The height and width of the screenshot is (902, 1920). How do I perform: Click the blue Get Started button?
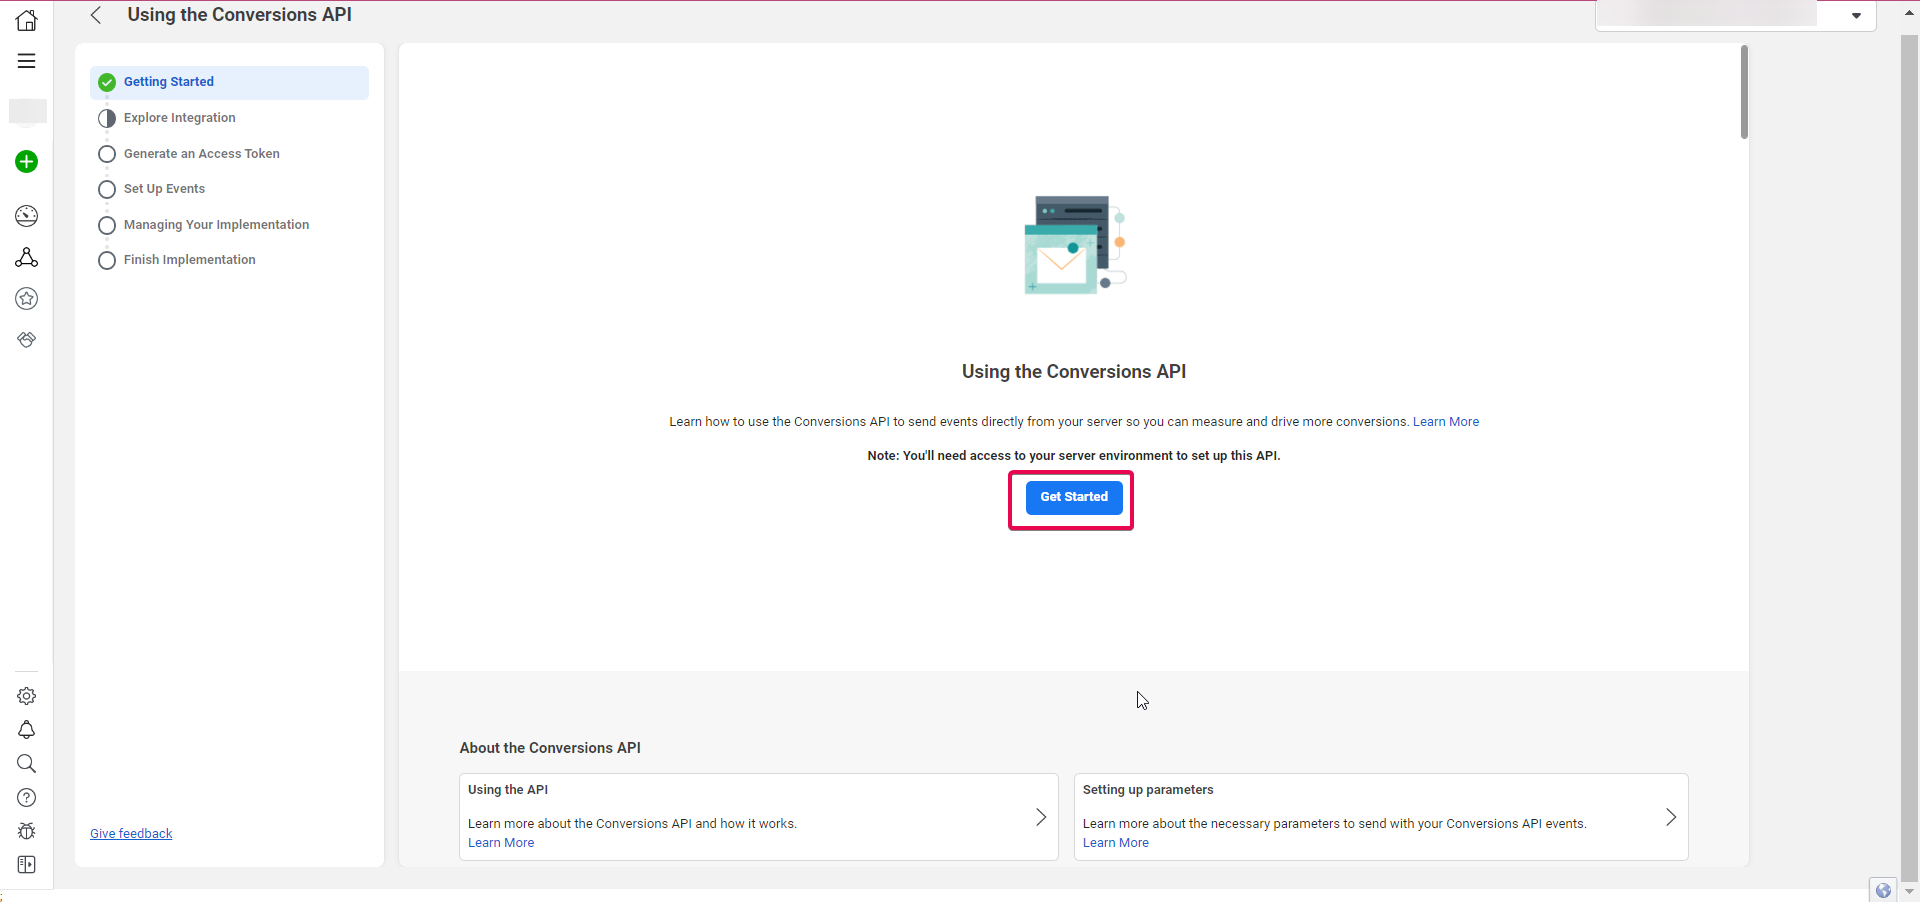[x=1073, y=497]
